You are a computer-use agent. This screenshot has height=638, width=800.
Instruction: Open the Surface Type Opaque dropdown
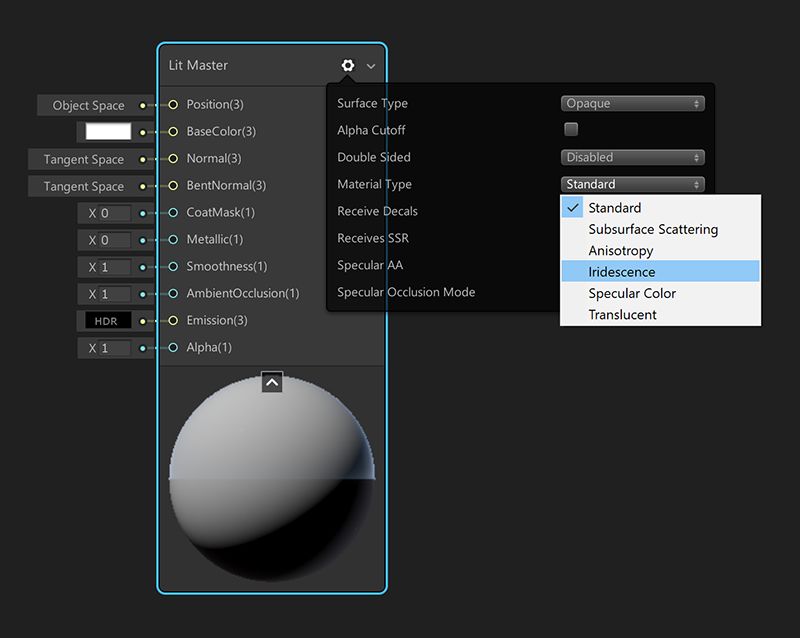pyautogui.click(x=633, y=104)
